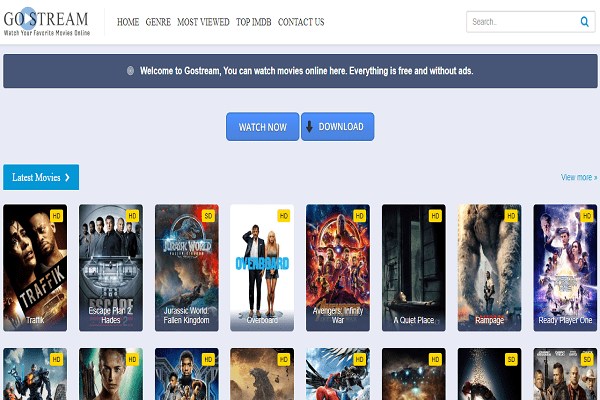This screenshot has height=400, width=600.
Task: Click the DOWNLOAD button
Action: (x=338, y=127)
